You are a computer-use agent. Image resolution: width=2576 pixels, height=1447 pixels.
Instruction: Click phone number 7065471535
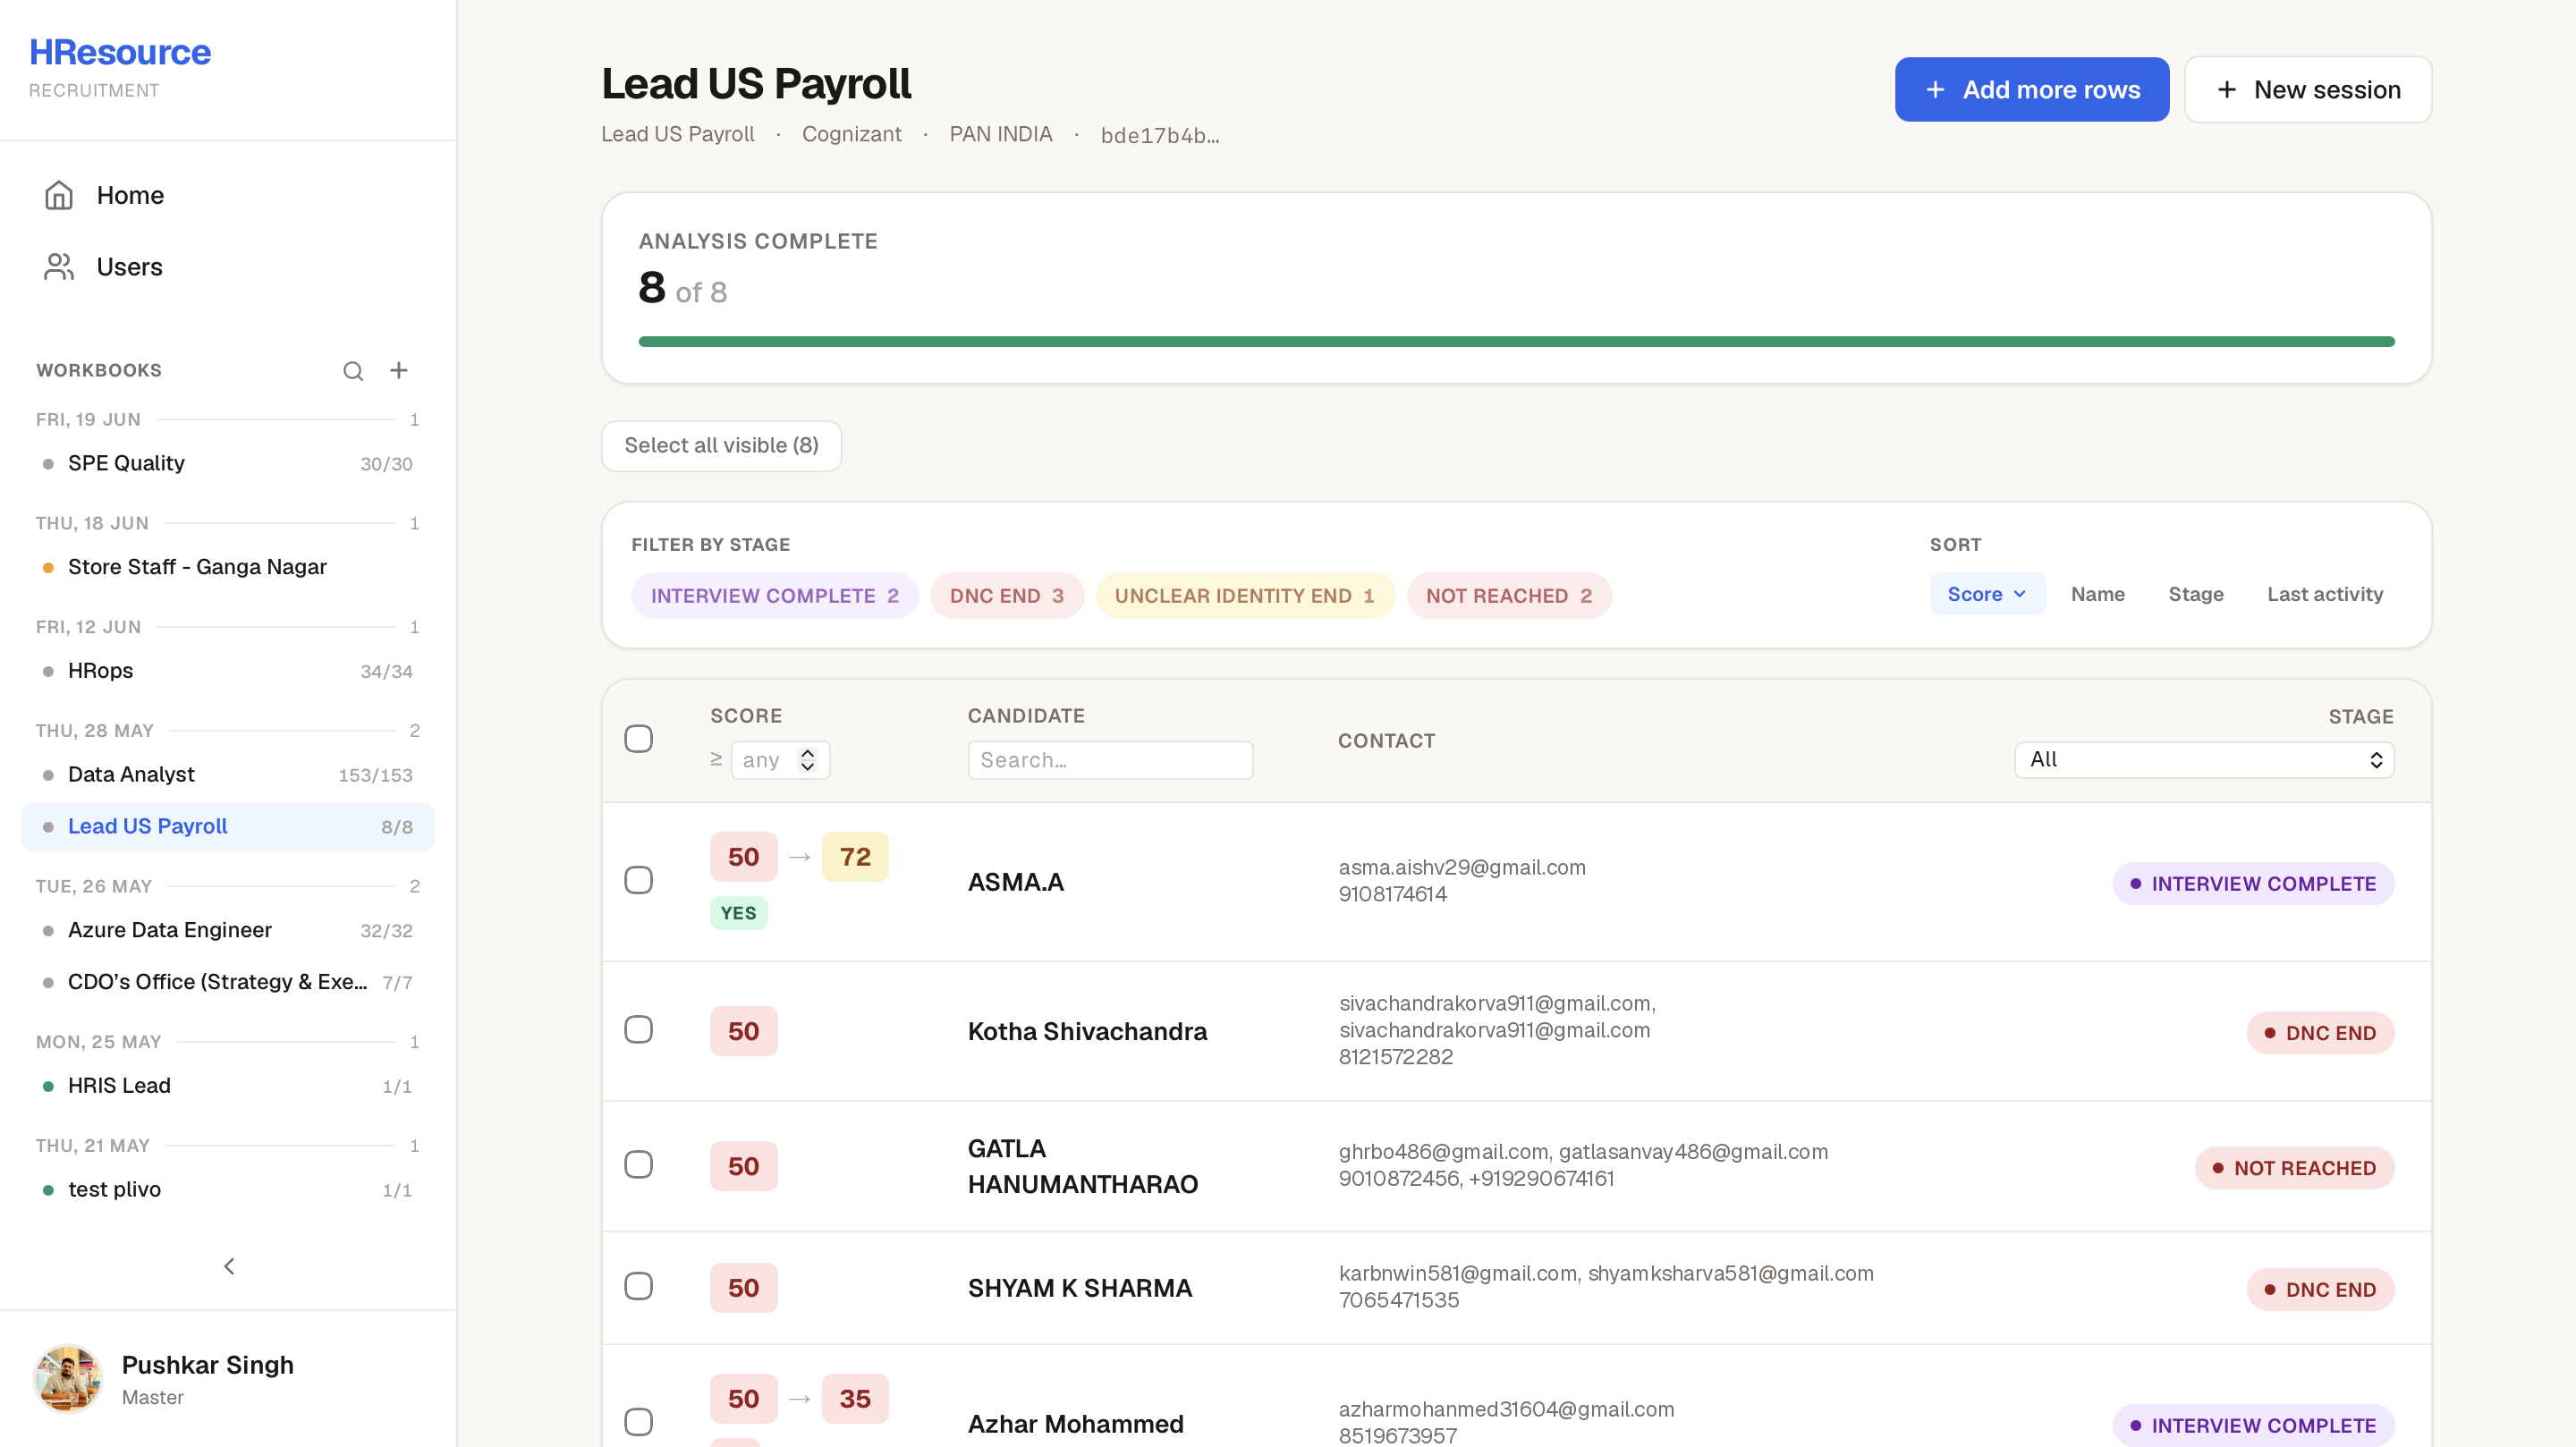(x=1399, y=1300)
